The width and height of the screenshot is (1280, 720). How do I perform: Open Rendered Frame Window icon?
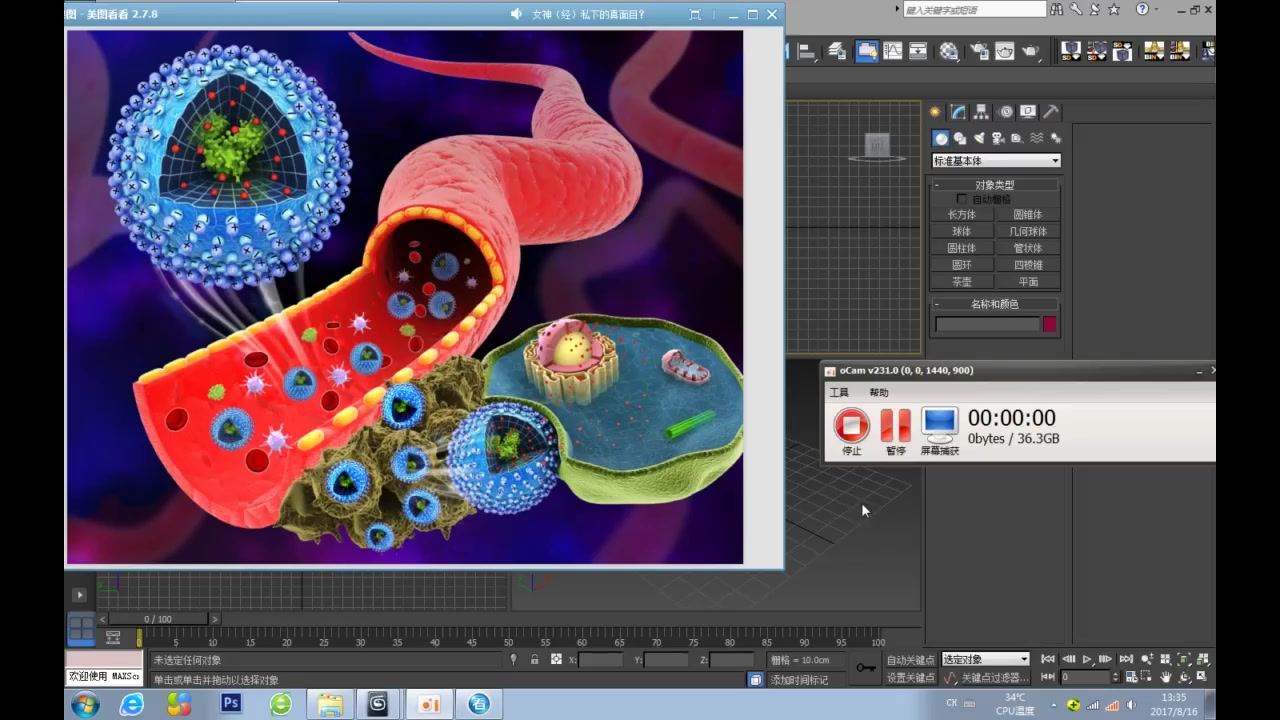pyautogui.click(x=1005, y=51)
